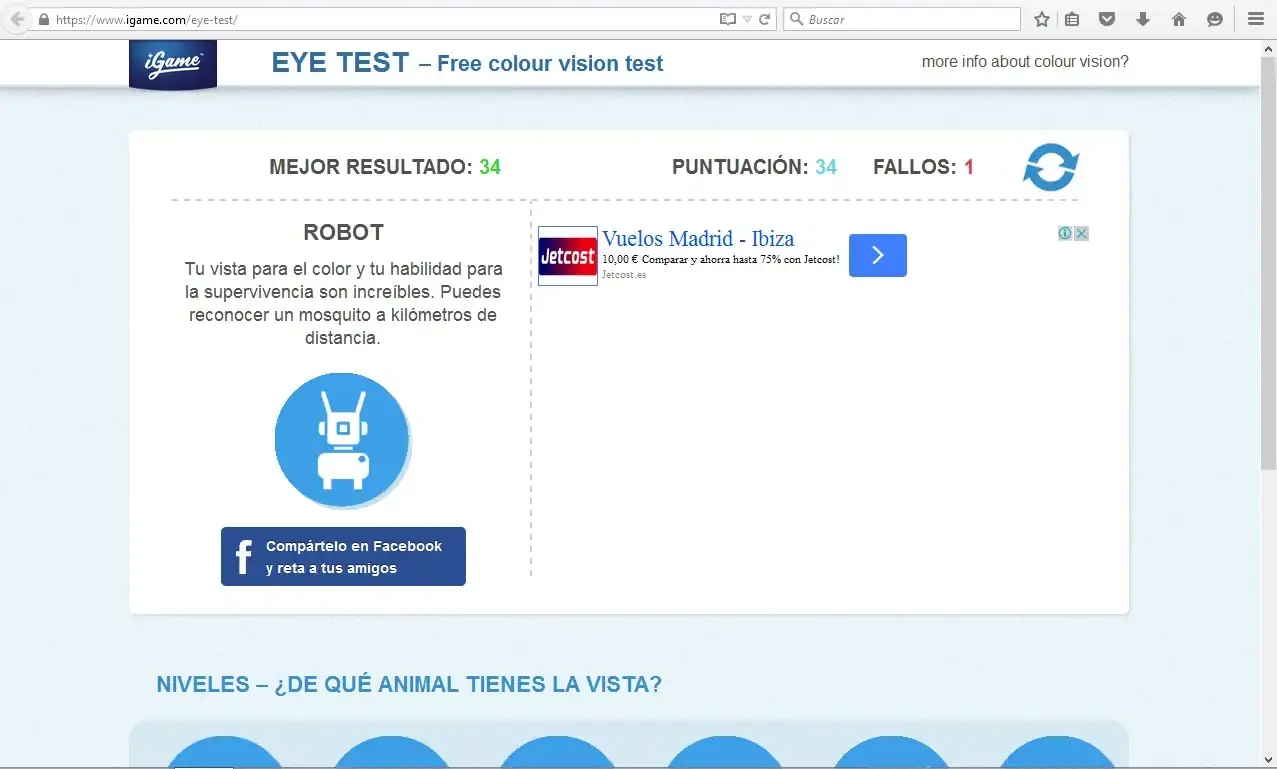Image resolution: width=1277 pixels, height=769 pixels.
Task: Expand the address bar history dropdown
Action: point(747,19)
